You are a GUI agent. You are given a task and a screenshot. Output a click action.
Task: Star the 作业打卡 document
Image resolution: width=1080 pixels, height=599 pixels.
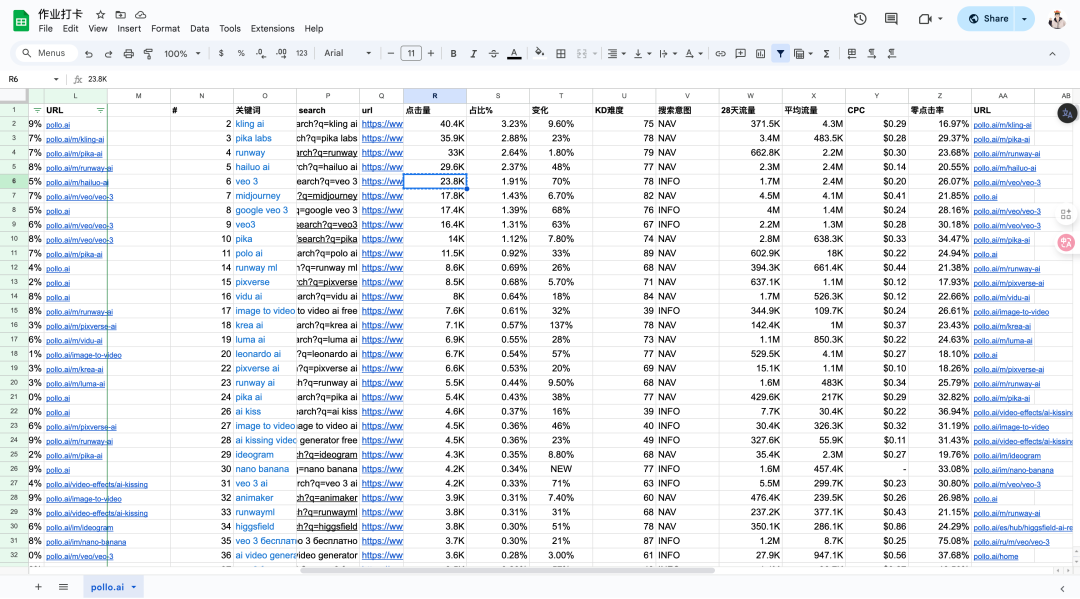pyautogui.click(x=101, y=14)
